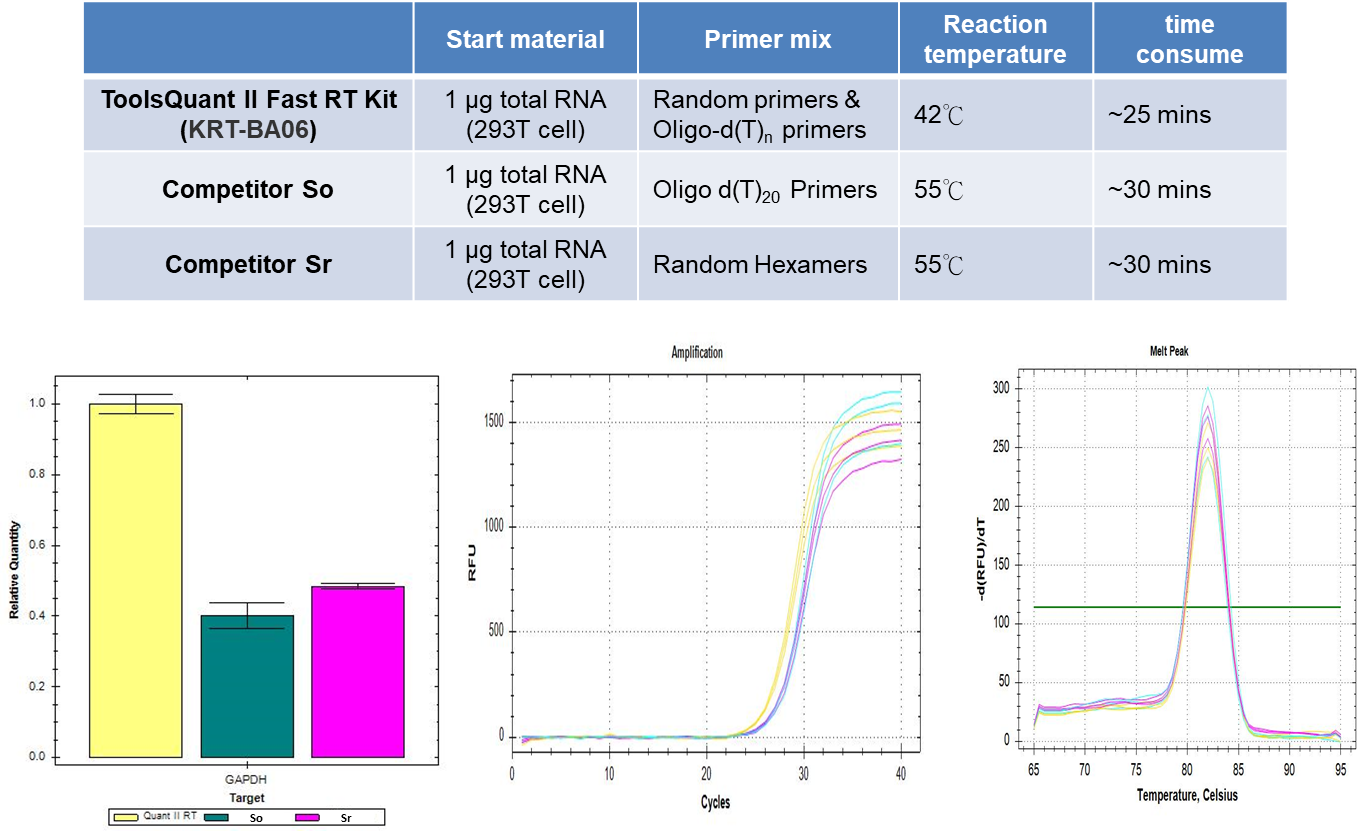Click the 'Amplification' chart title
The image size is (1370, 833).
click(x=697, y=353)
